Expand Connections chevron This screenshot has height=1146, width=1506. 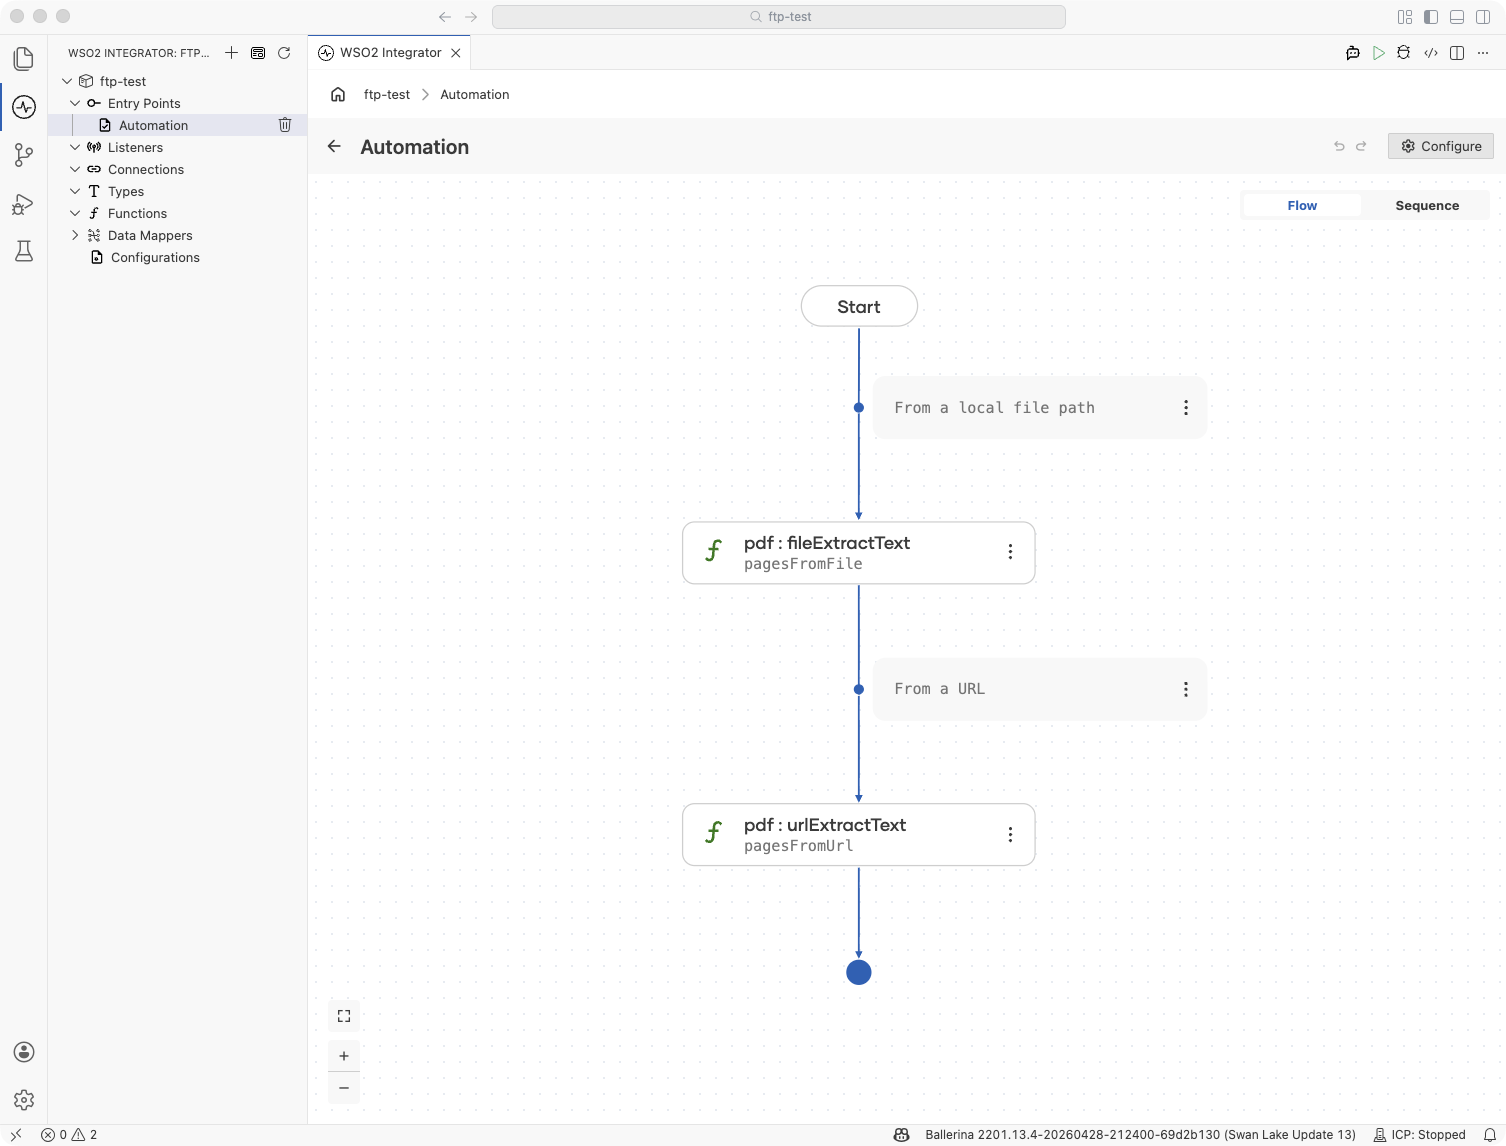(x=75, y=169)
